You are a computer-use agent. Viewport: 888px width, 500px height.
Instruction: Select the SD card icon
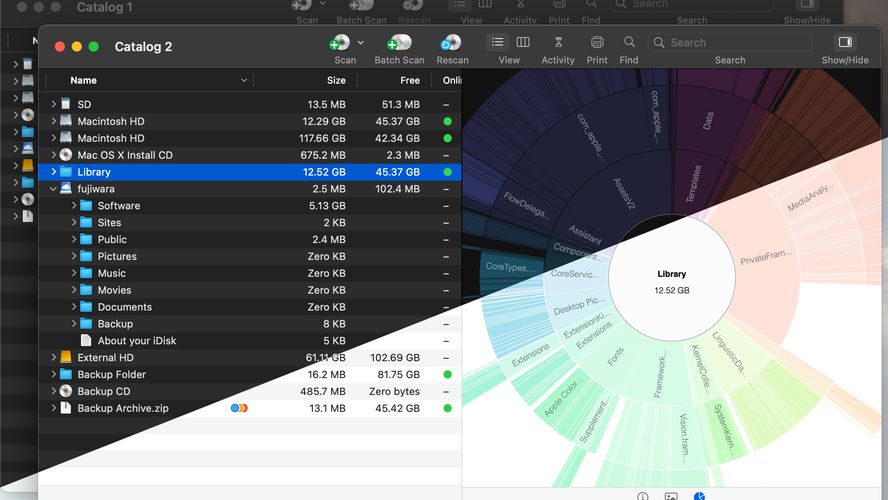66,104
